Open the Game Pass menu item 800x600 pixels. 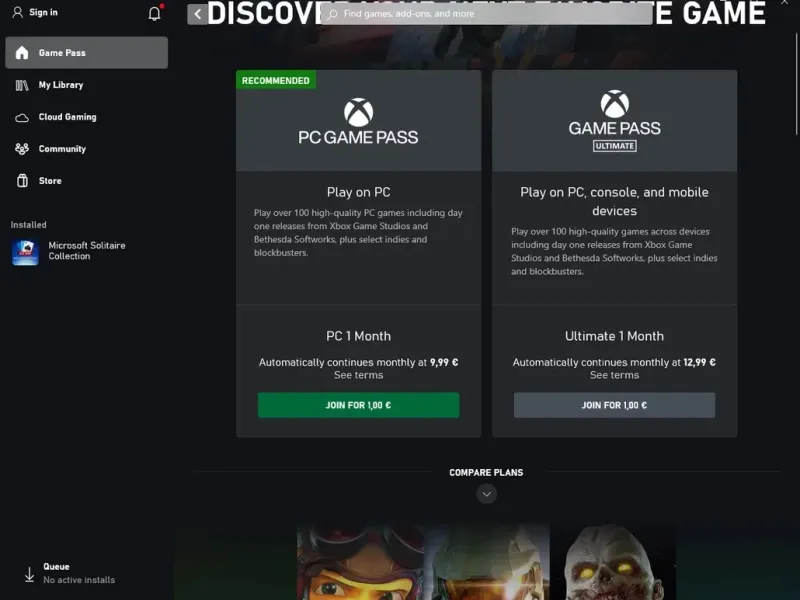(x=87, y=53)
